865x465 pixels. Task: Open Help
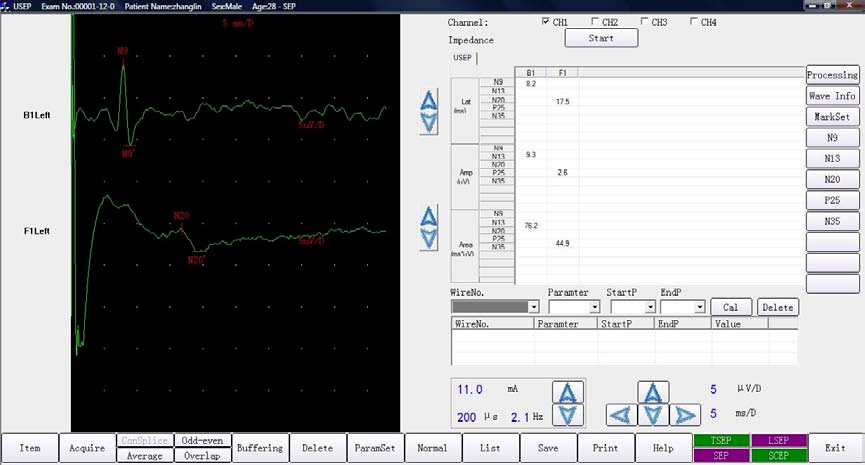[x=663, y=448]
